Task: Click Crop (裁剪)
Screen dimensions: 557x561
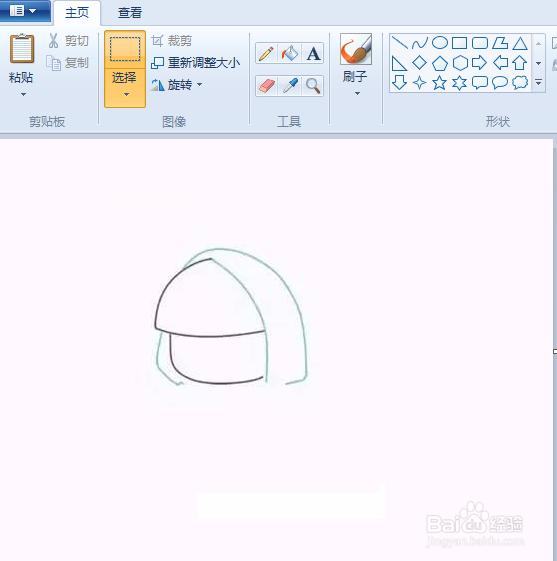Action: tap(171, 41)
